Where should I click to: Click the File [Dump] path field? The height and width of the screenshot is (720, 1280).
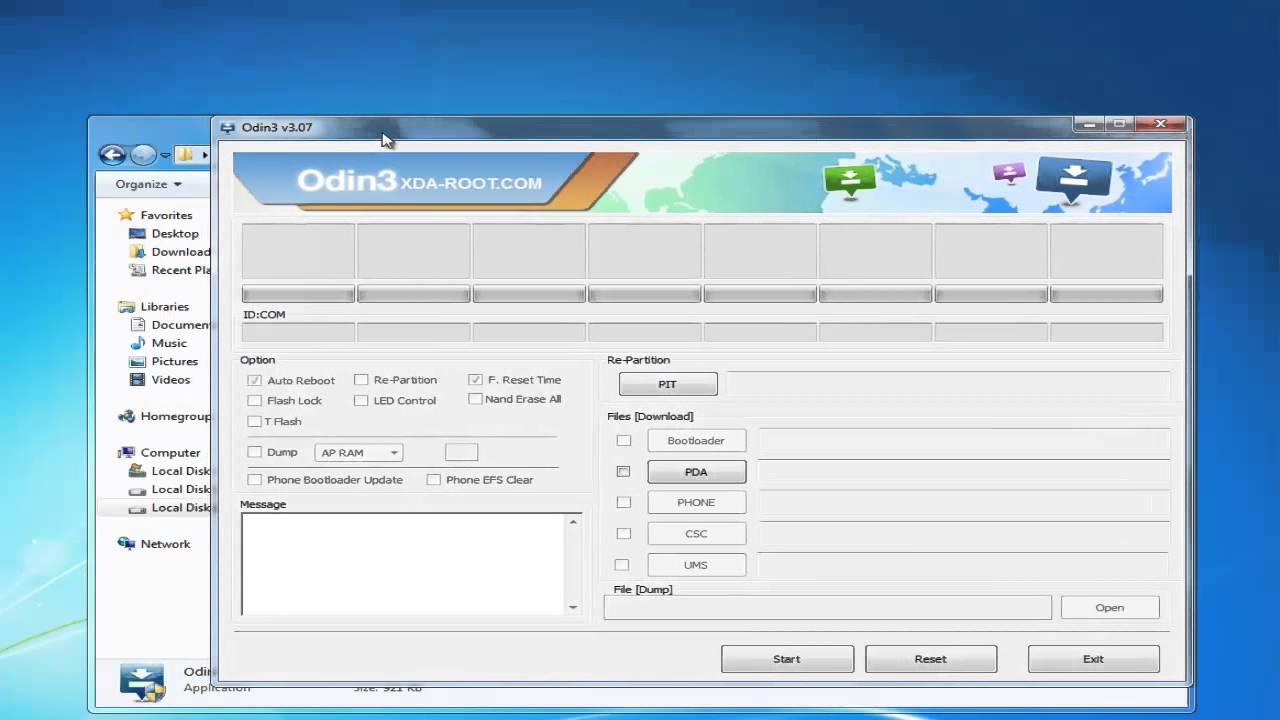point(828,607)
